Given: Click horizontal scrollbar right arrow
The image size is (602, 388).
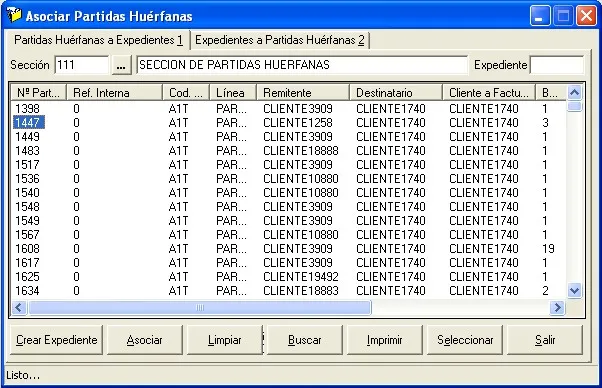Looking at the screenshot, I should (557, 307).
